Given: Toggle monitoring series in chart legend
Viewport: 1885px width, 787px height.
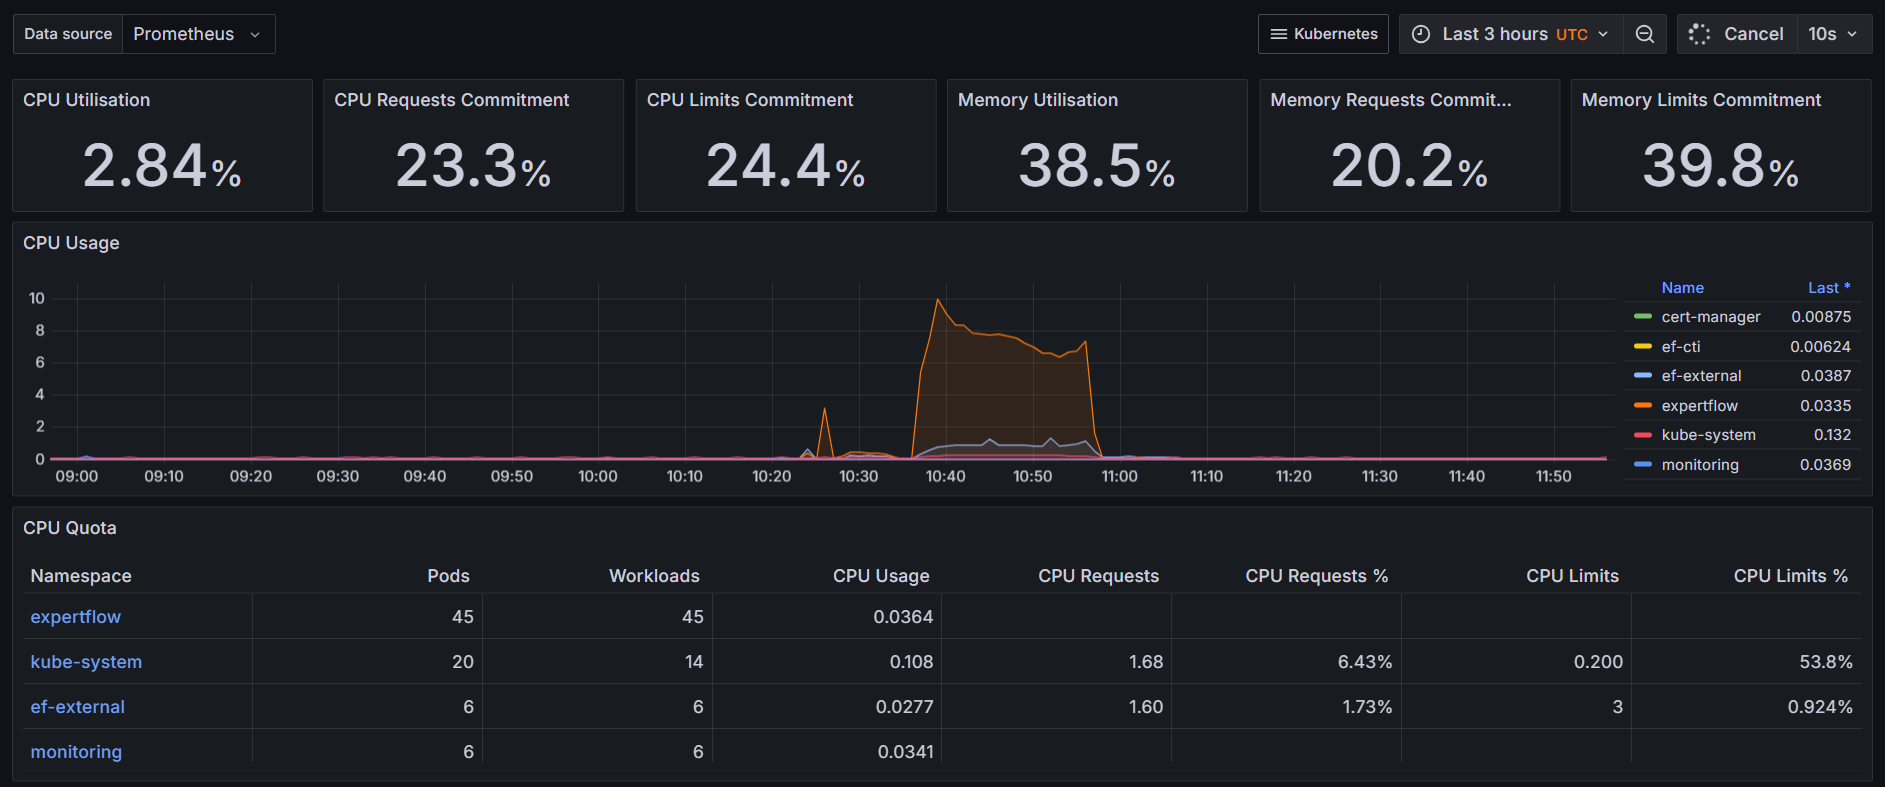Looking at the screenshot, I should [1699, 465].
